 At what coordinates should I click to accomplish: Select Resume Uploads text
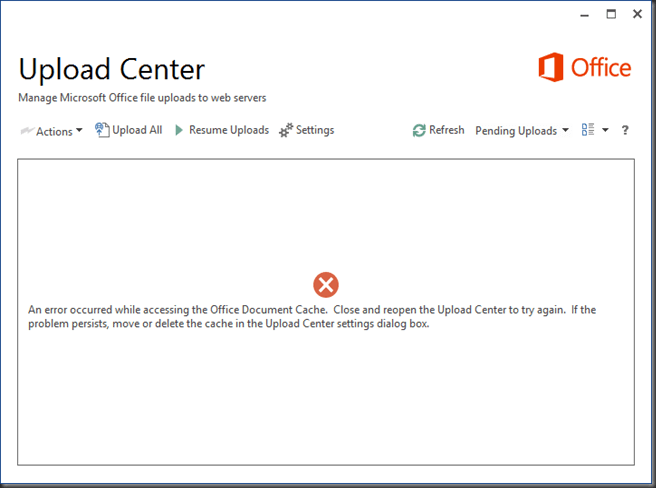point(229,130)
